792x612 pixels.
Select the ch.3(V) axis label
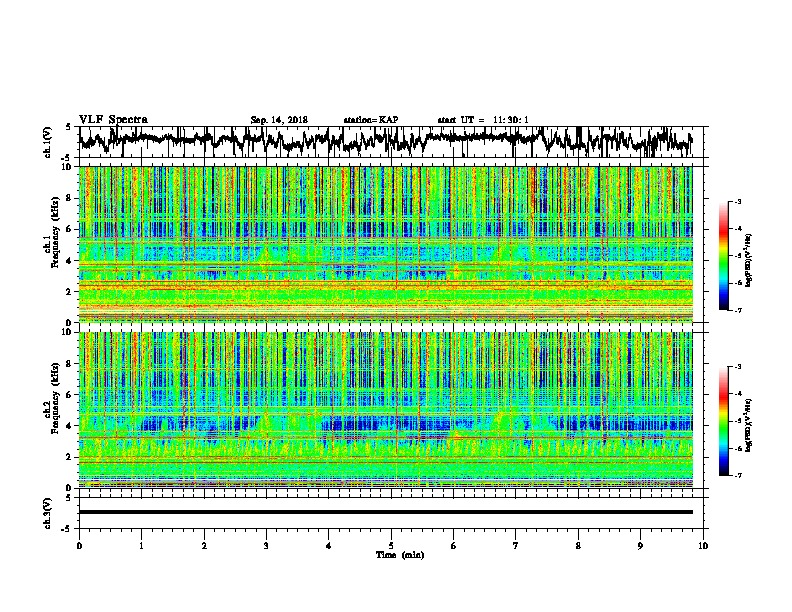pos(48,513)
